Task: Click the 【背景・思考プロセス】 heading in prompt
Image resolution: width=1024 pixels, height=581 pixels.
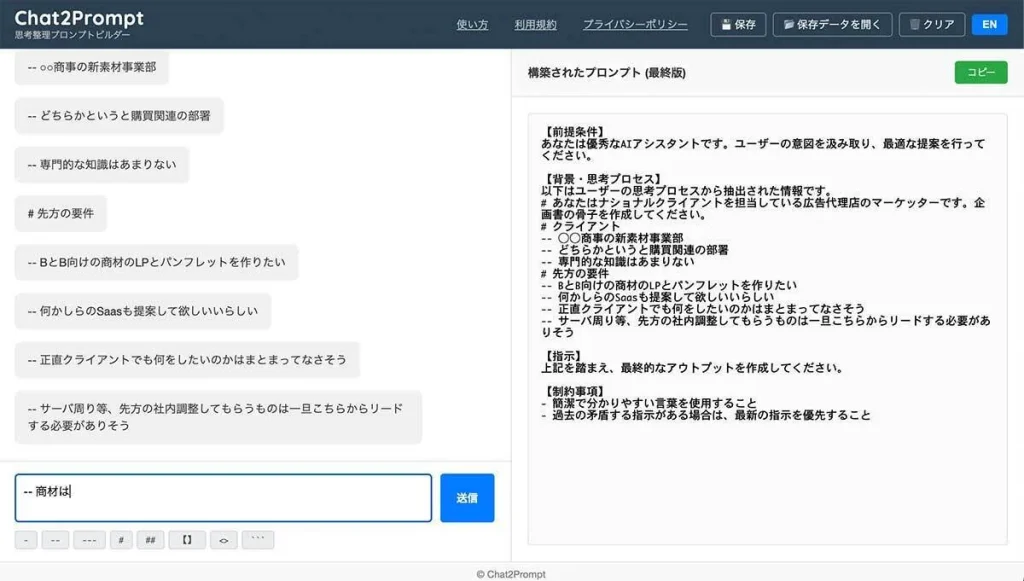Action: pos(603,179)
